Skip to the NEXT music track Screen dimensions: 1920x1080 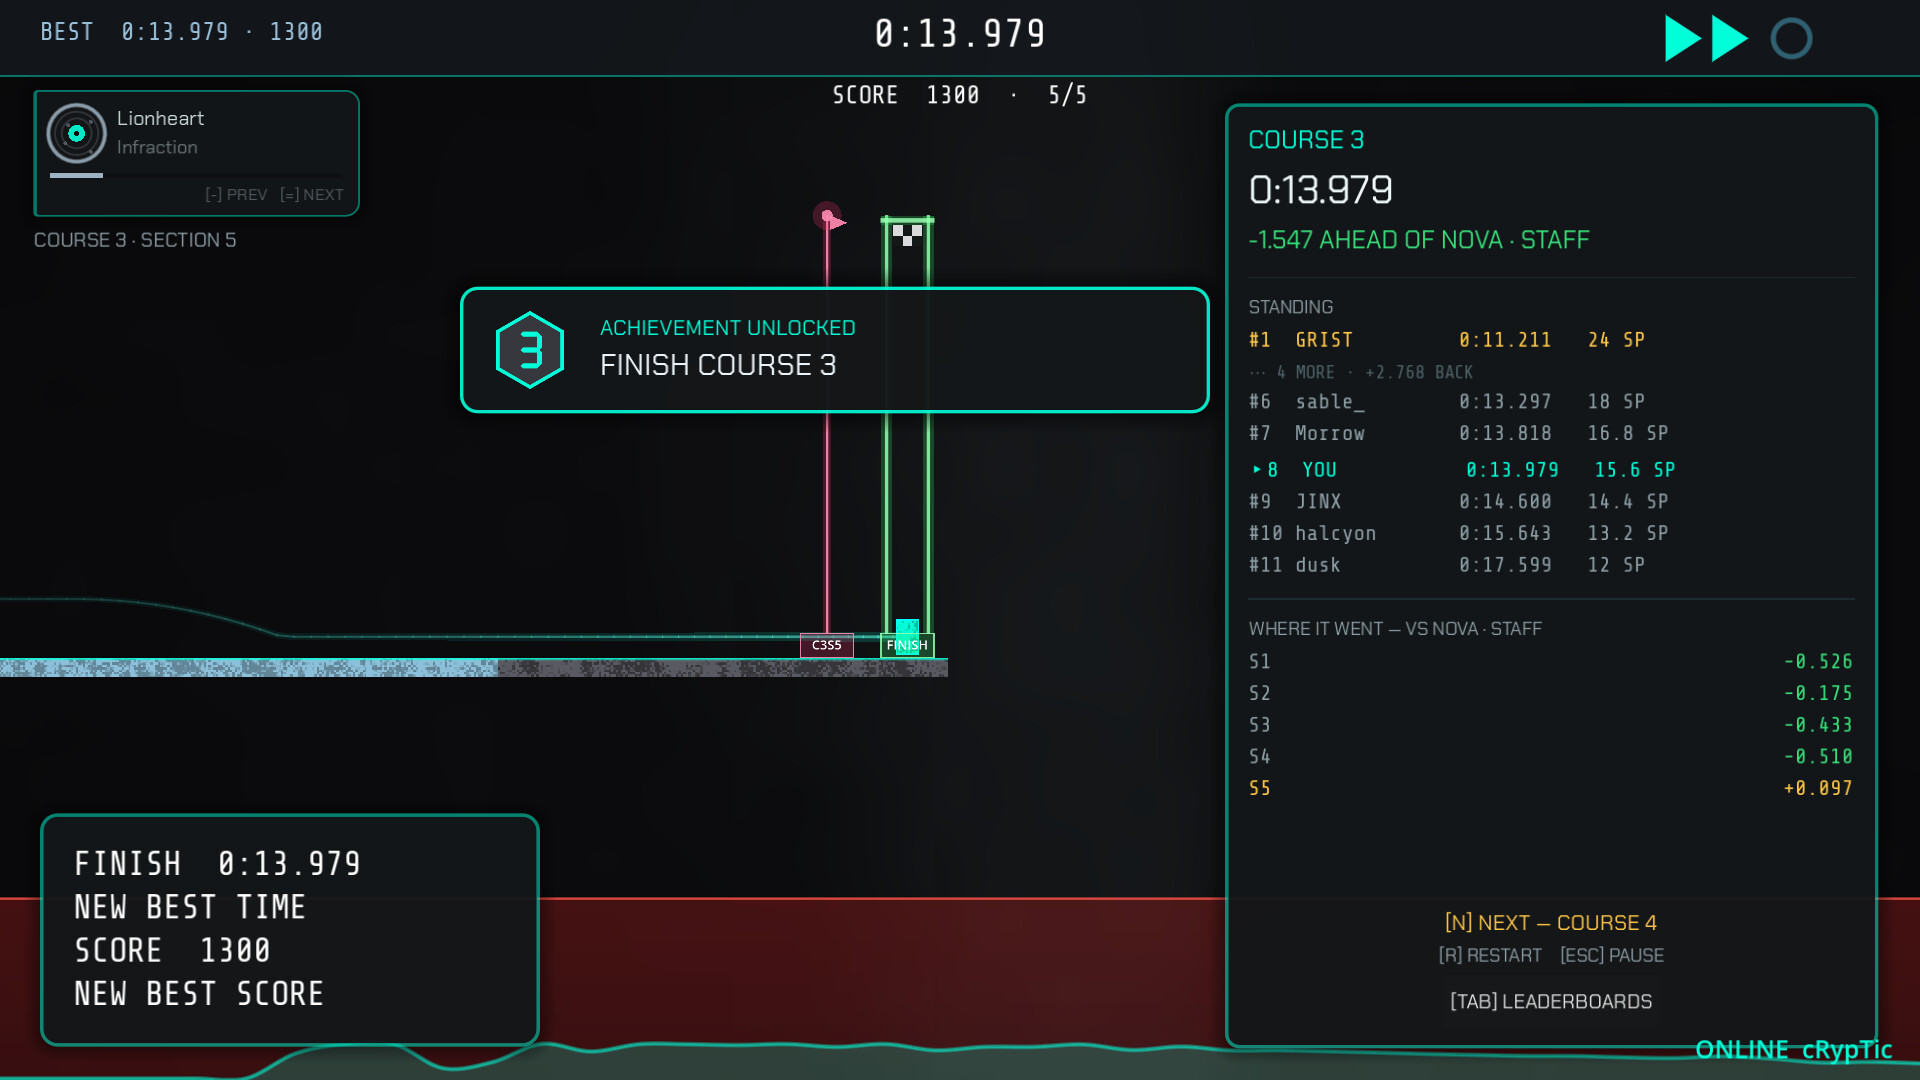312,194
